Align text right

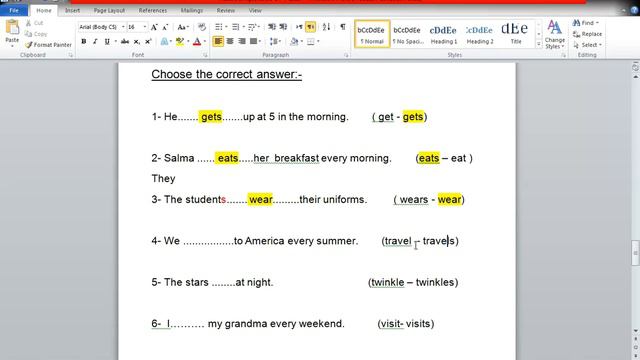242,41
